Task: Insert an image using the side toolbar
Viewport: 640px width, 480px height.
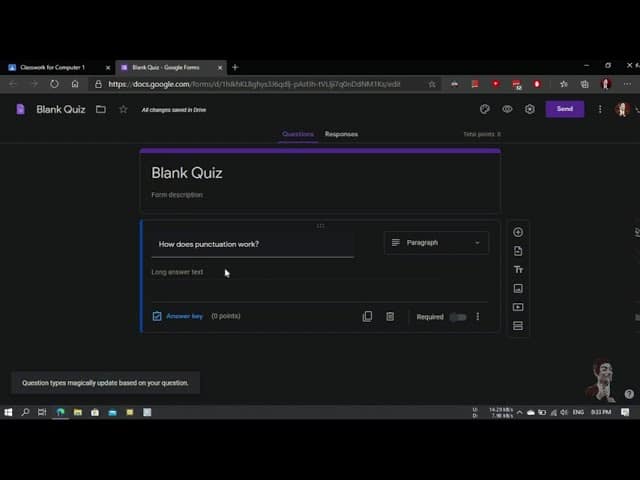Action: 518,289
